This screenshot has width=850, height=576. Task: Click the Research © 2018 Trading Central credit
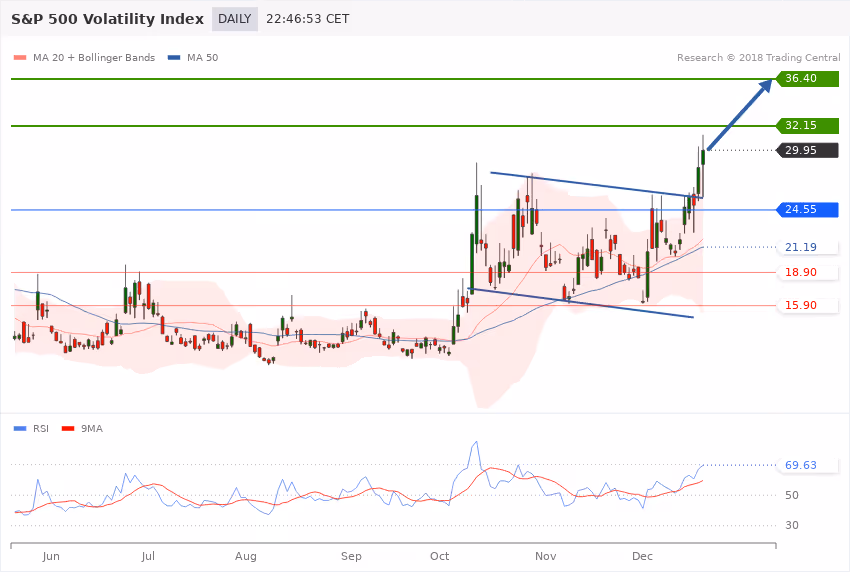point(758,57)
